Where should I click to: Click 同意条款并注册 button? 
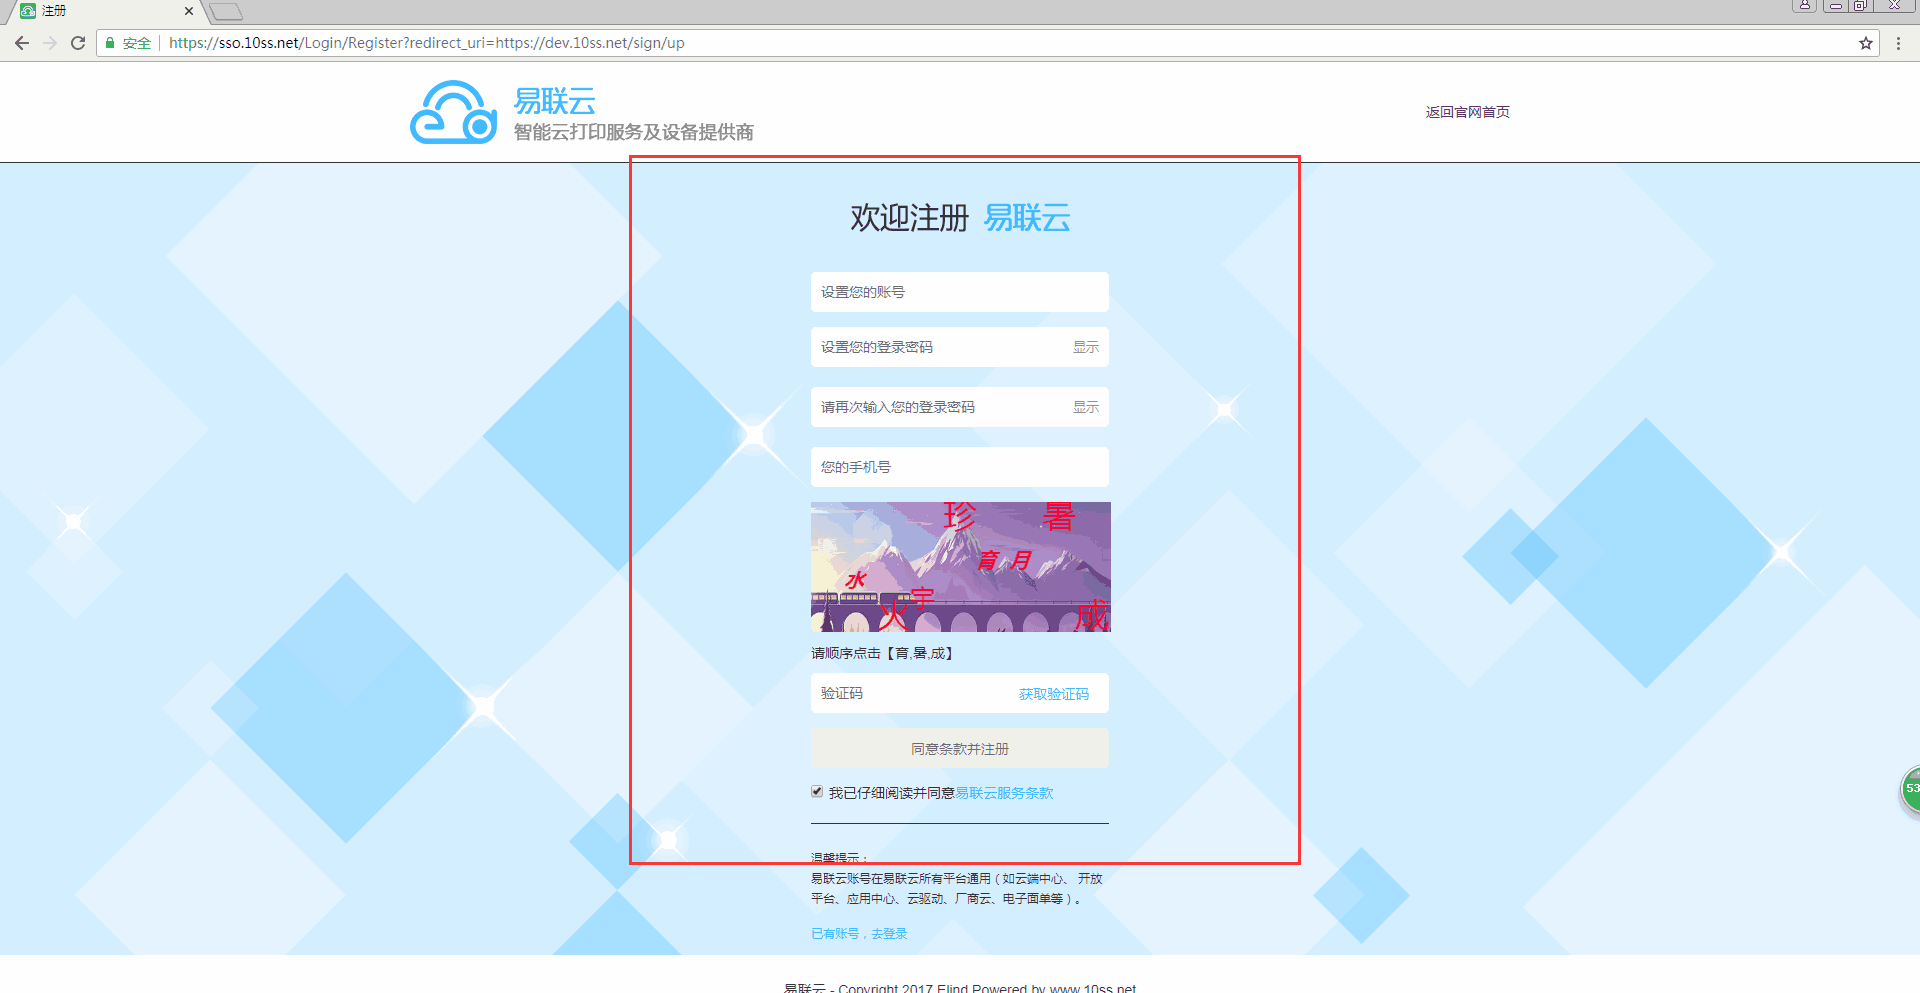pos(960,748)
